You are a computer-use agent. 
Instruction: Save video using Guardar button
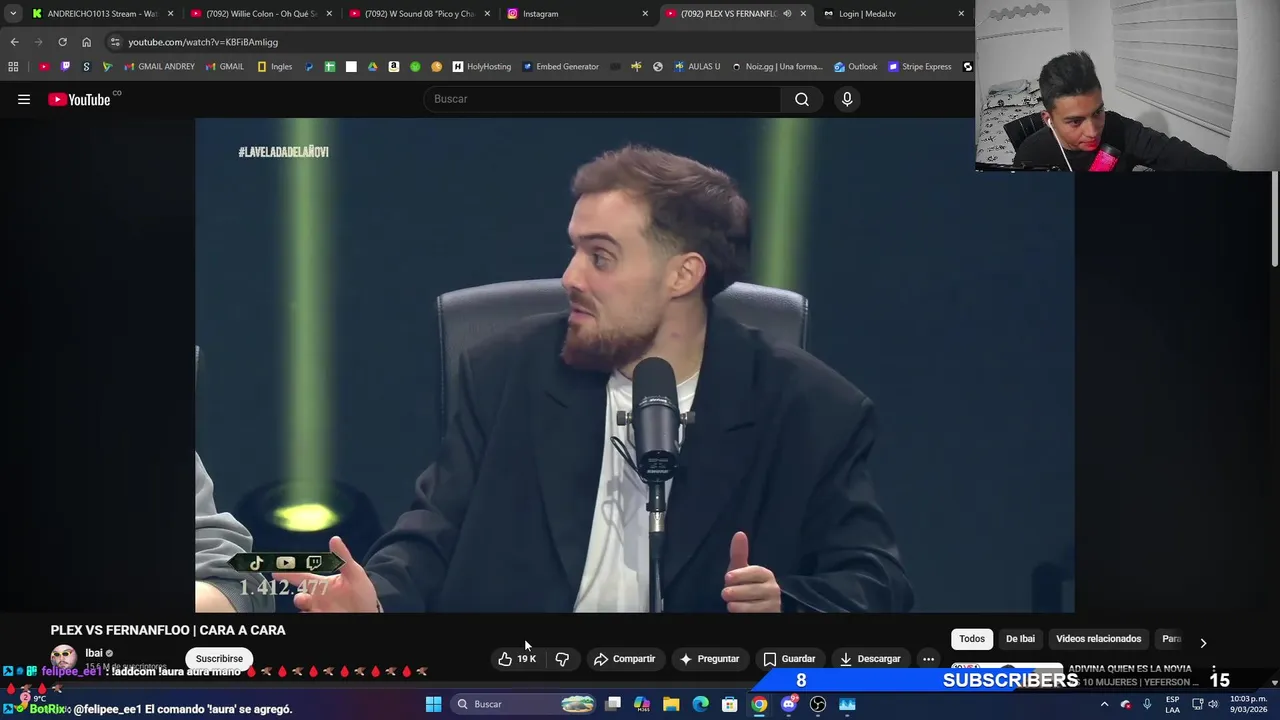pyautogui.click(x=789, y=659)
